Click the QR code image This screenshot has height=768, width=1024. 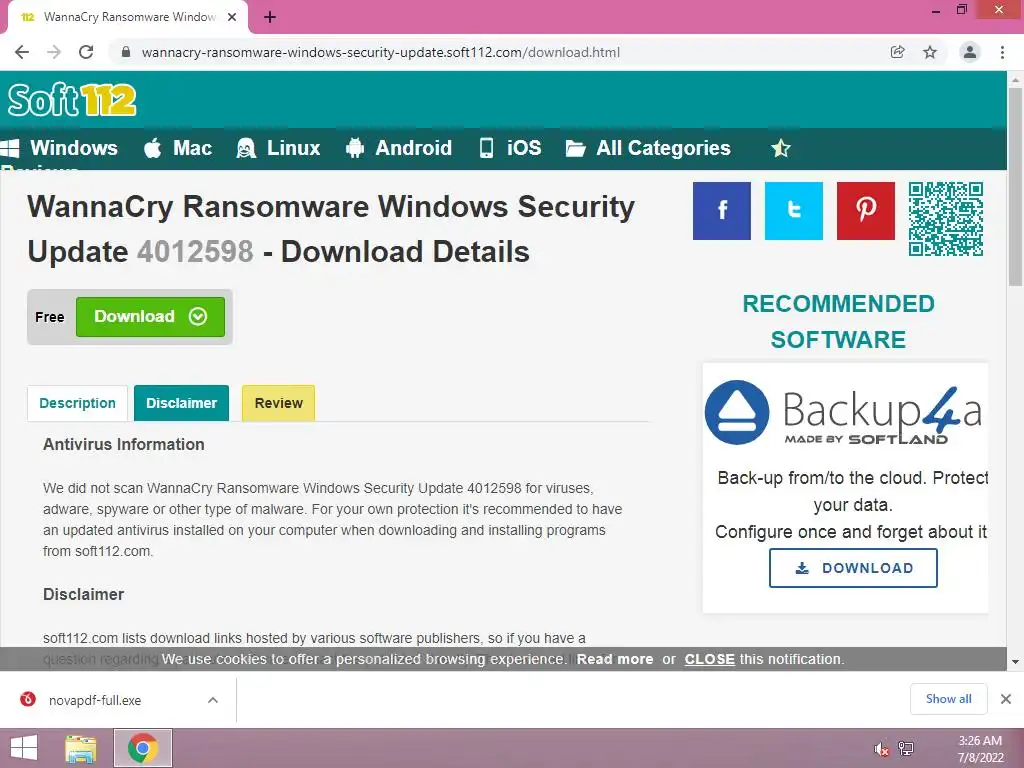[946, 219]
